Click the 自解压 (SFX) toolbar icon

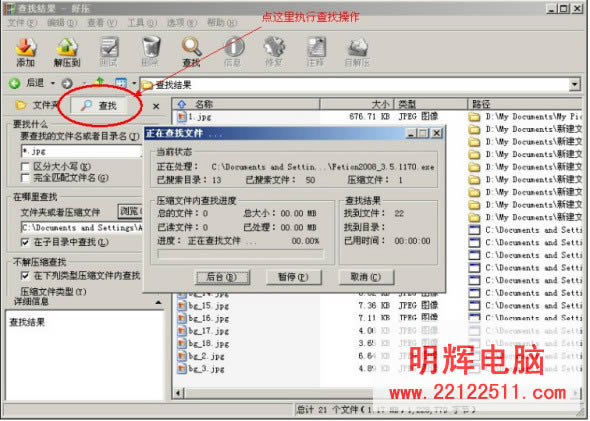point(357,52)
